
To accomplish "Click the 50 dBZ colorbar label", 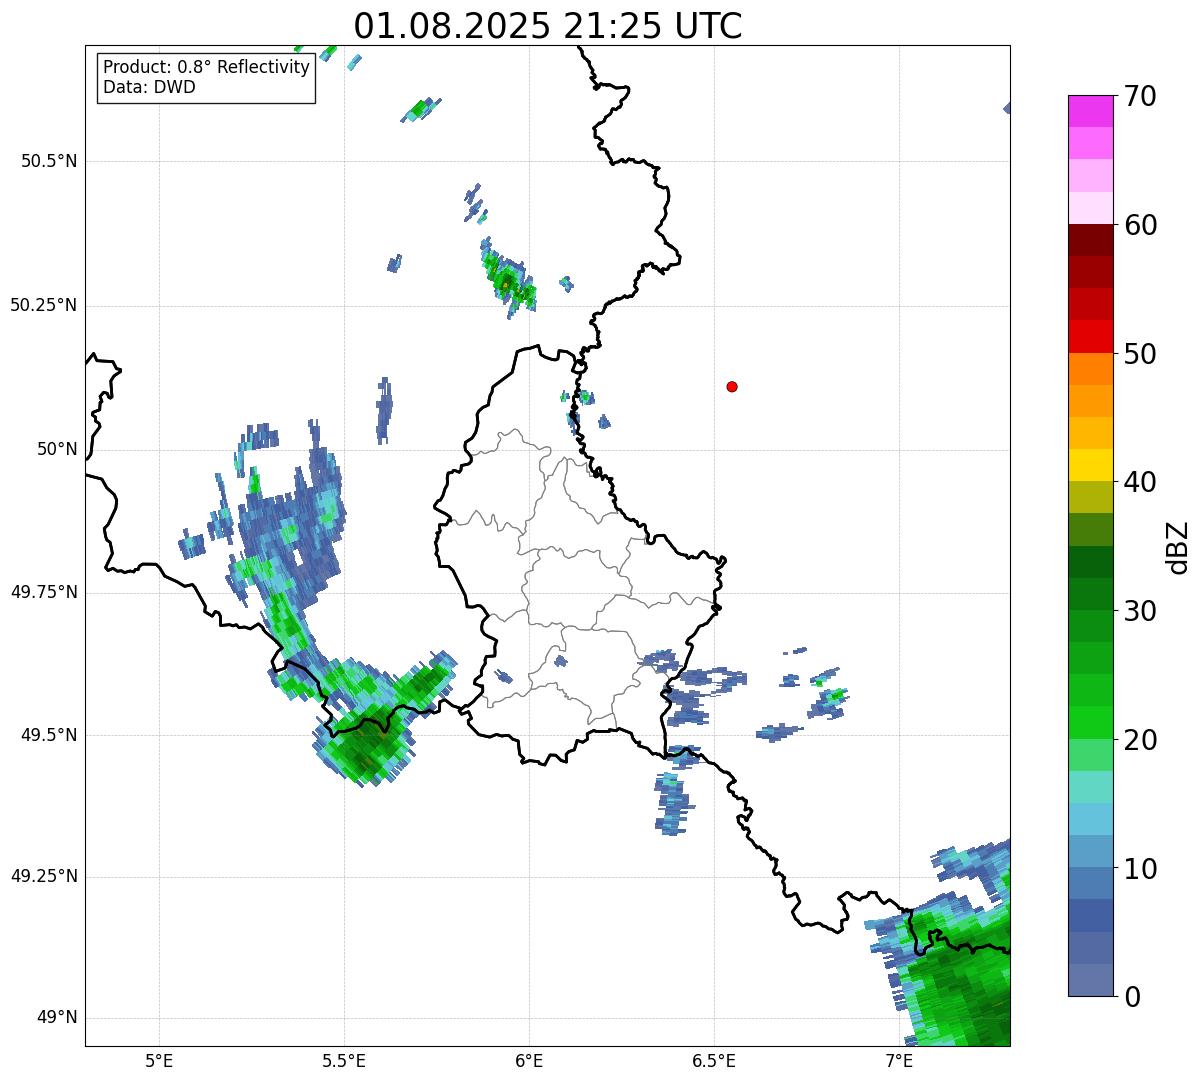I will pos(1140,354).
